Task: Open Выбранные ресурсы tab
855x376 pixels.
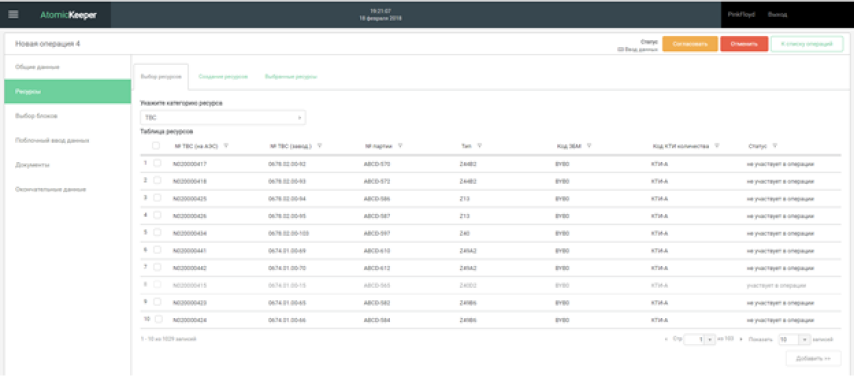Action: point(291,77)
